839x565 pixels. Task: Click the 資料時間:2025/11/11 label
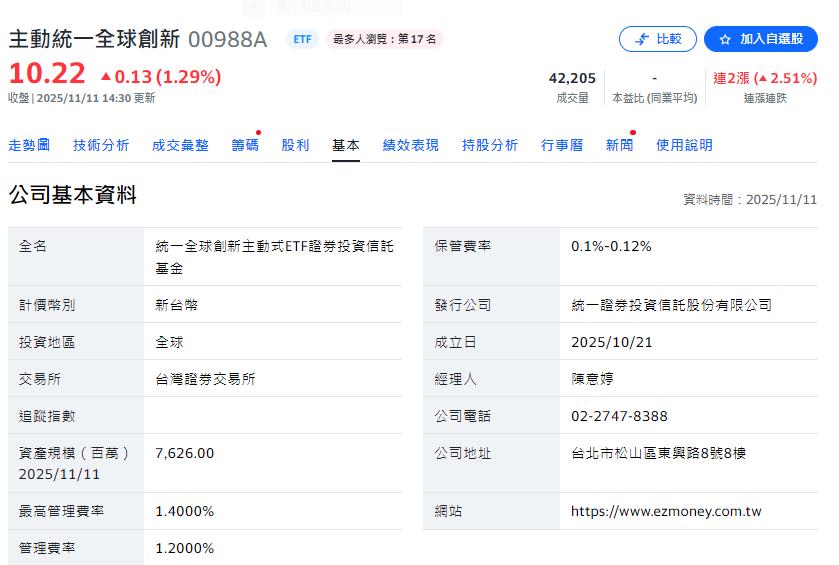[750, 200]
